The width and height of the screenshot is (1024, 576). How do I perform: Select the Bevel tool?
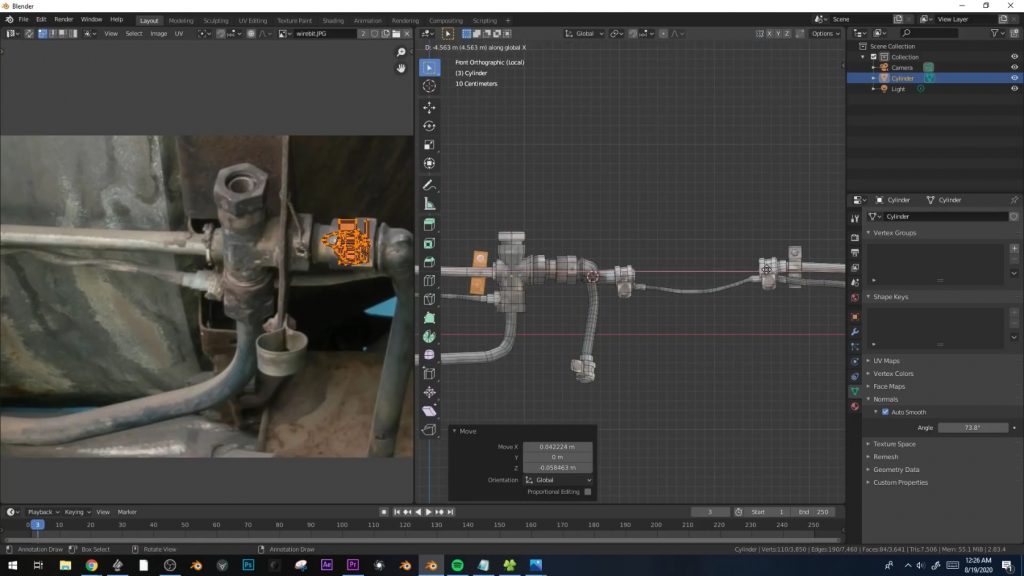(429, 262)
